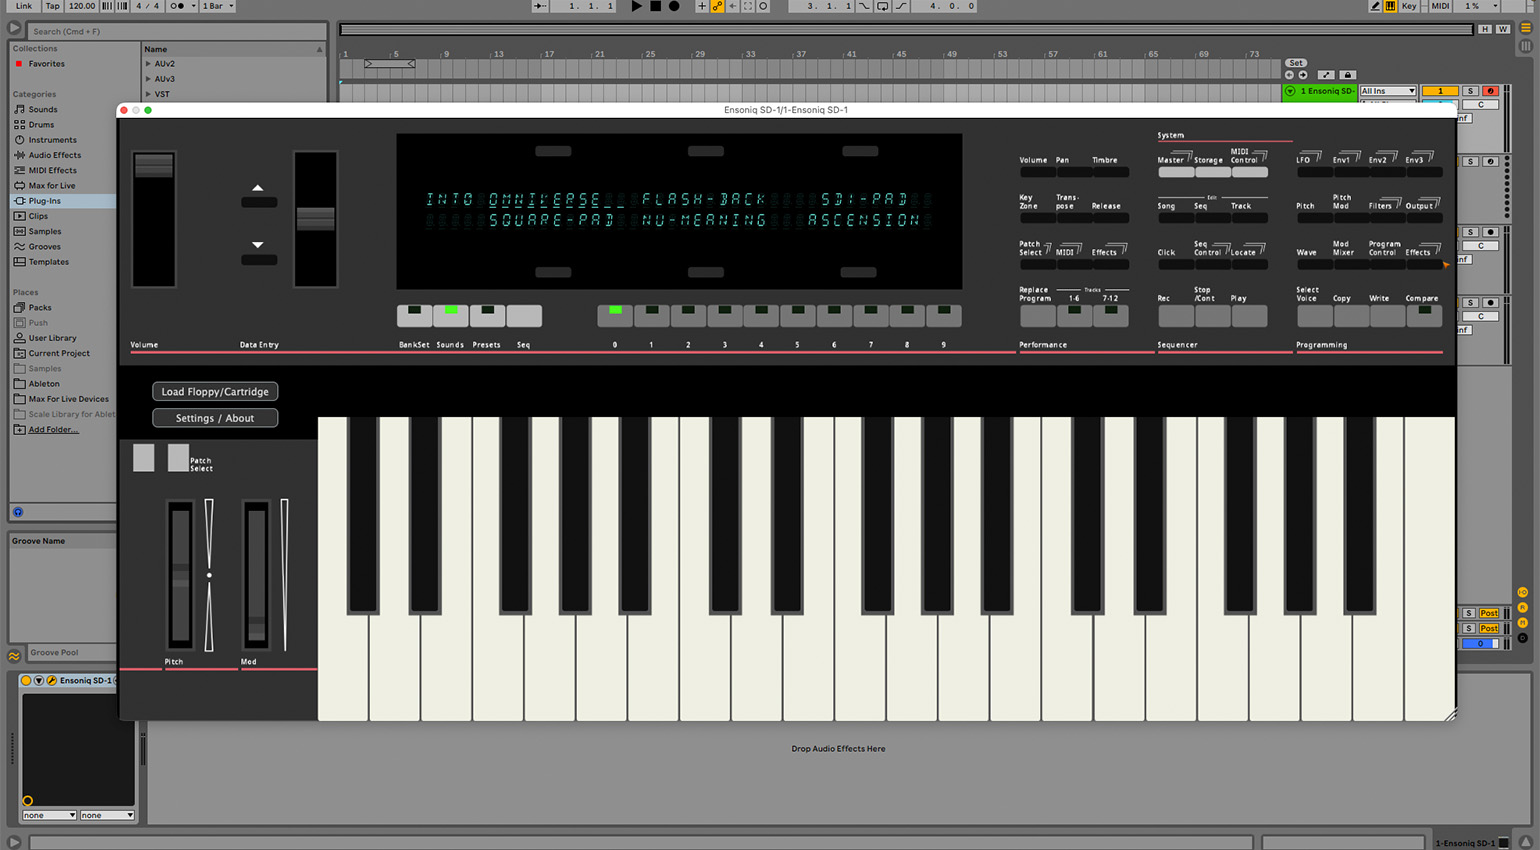This screenshot has height=850, width=1540.
Task: Arm the Ensoniq SD- track for recording
Action: pyautogui.click(x=1490, y=91)
